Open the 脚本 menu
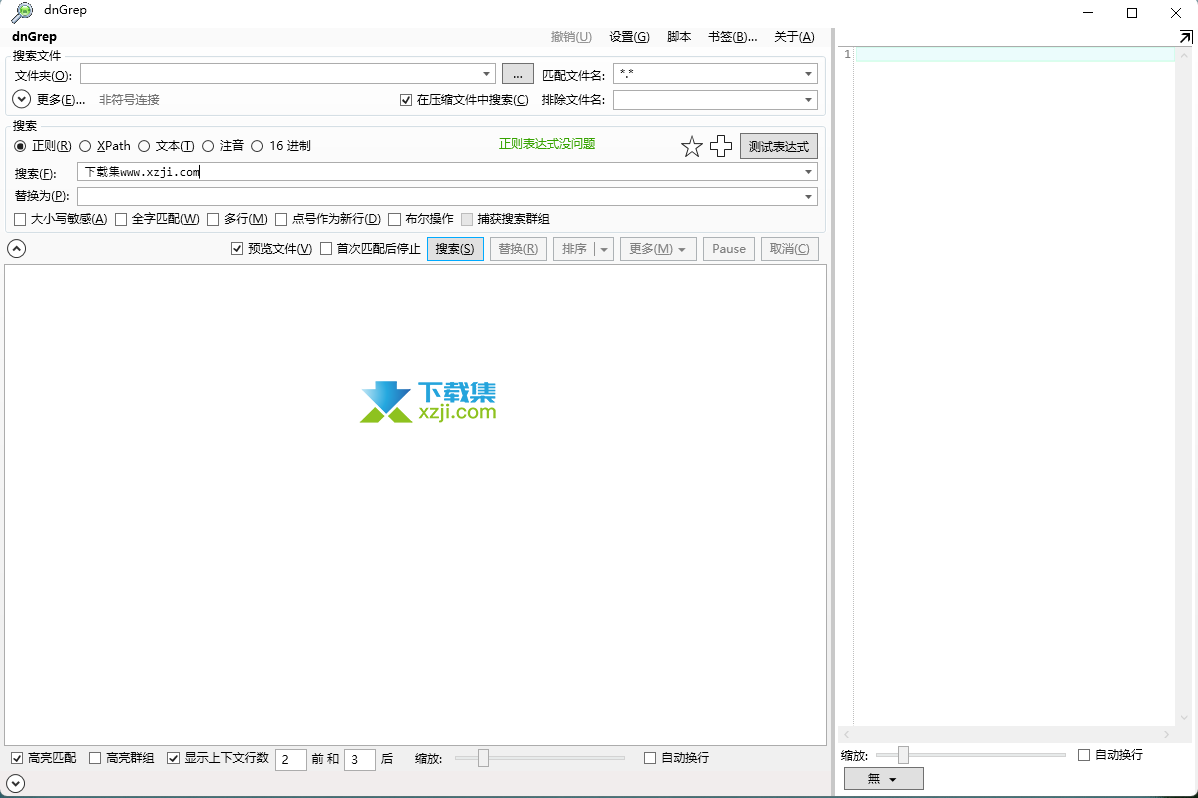 point(678,37)
